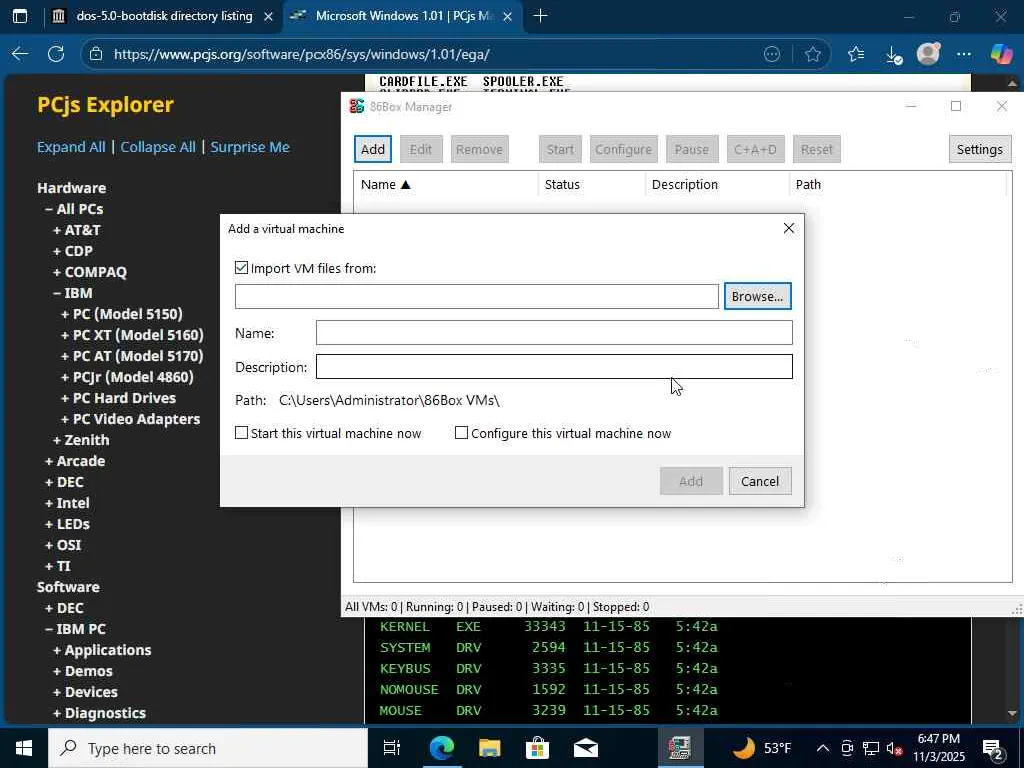The width and height of the screenshot is (1024, 768).
Task: Open Edge Settings and more menu
Action: [963, 54]
